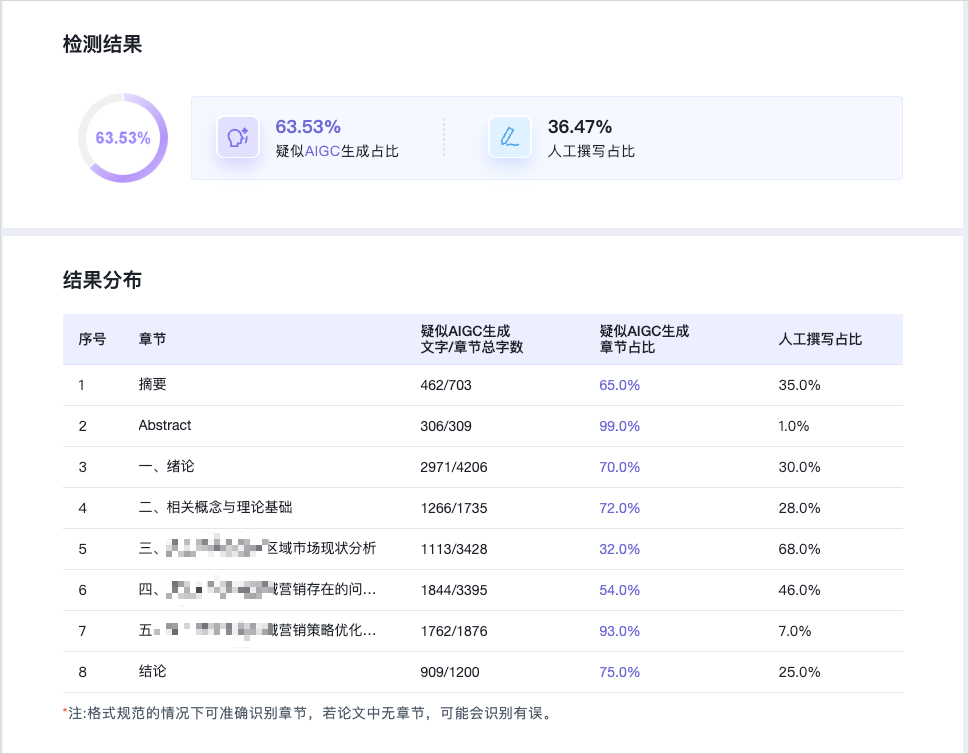Click the 32.0% AIGC ratio value
The image size is (969, 754).
click(x=619, y=549)
